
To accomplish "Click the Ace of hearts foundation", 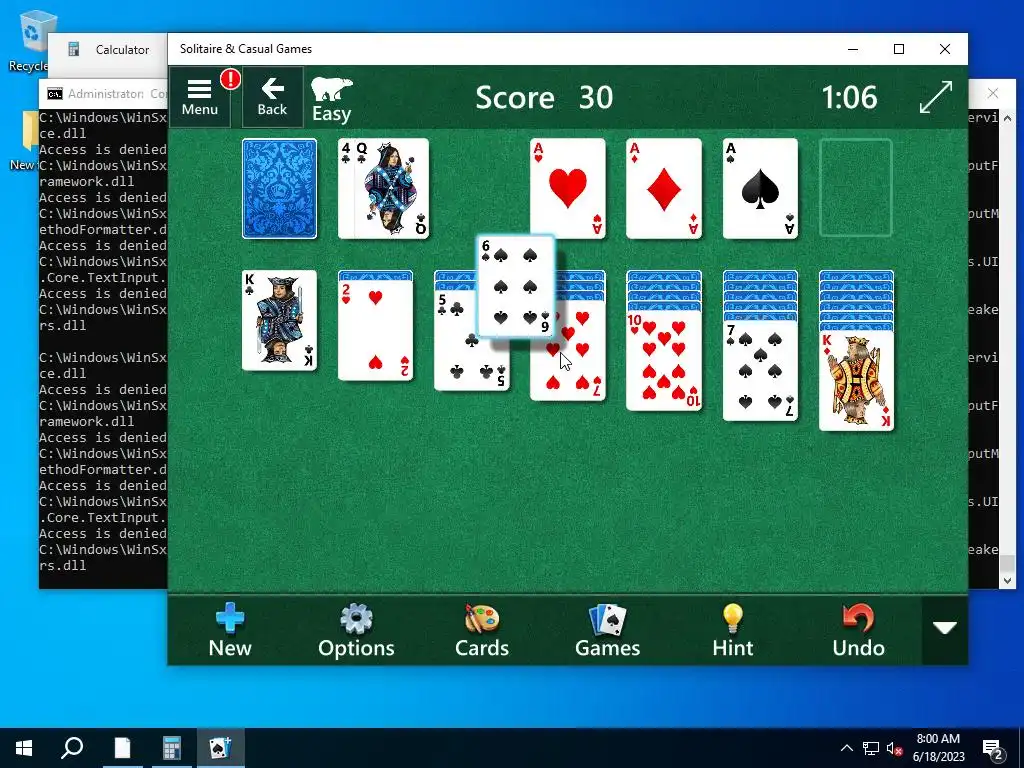I will (x=568, y=189).
